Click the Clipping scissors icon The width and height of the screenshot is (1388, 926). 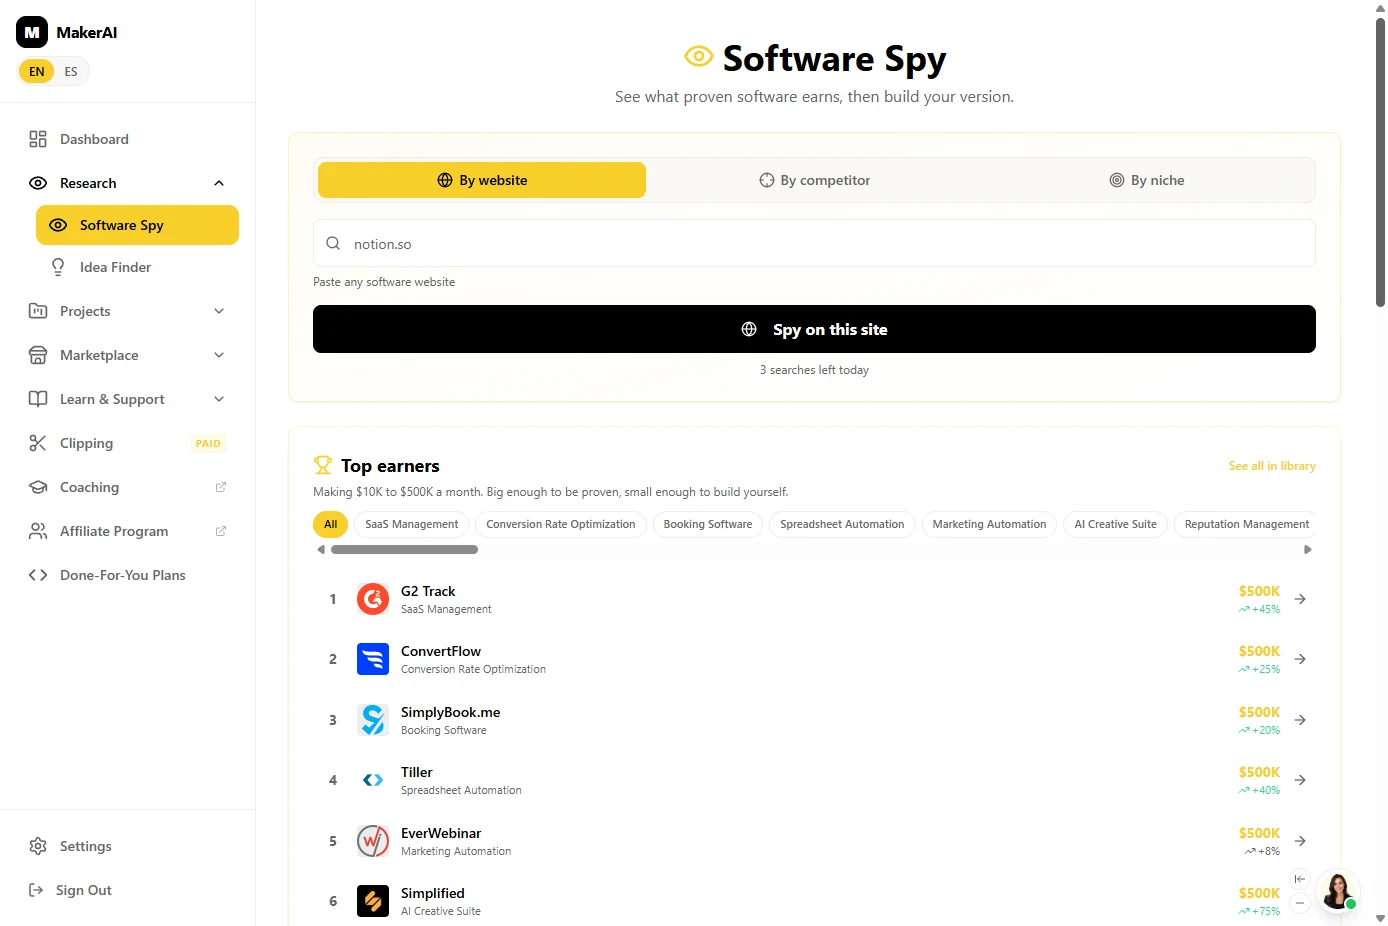[x=38, y=443]
